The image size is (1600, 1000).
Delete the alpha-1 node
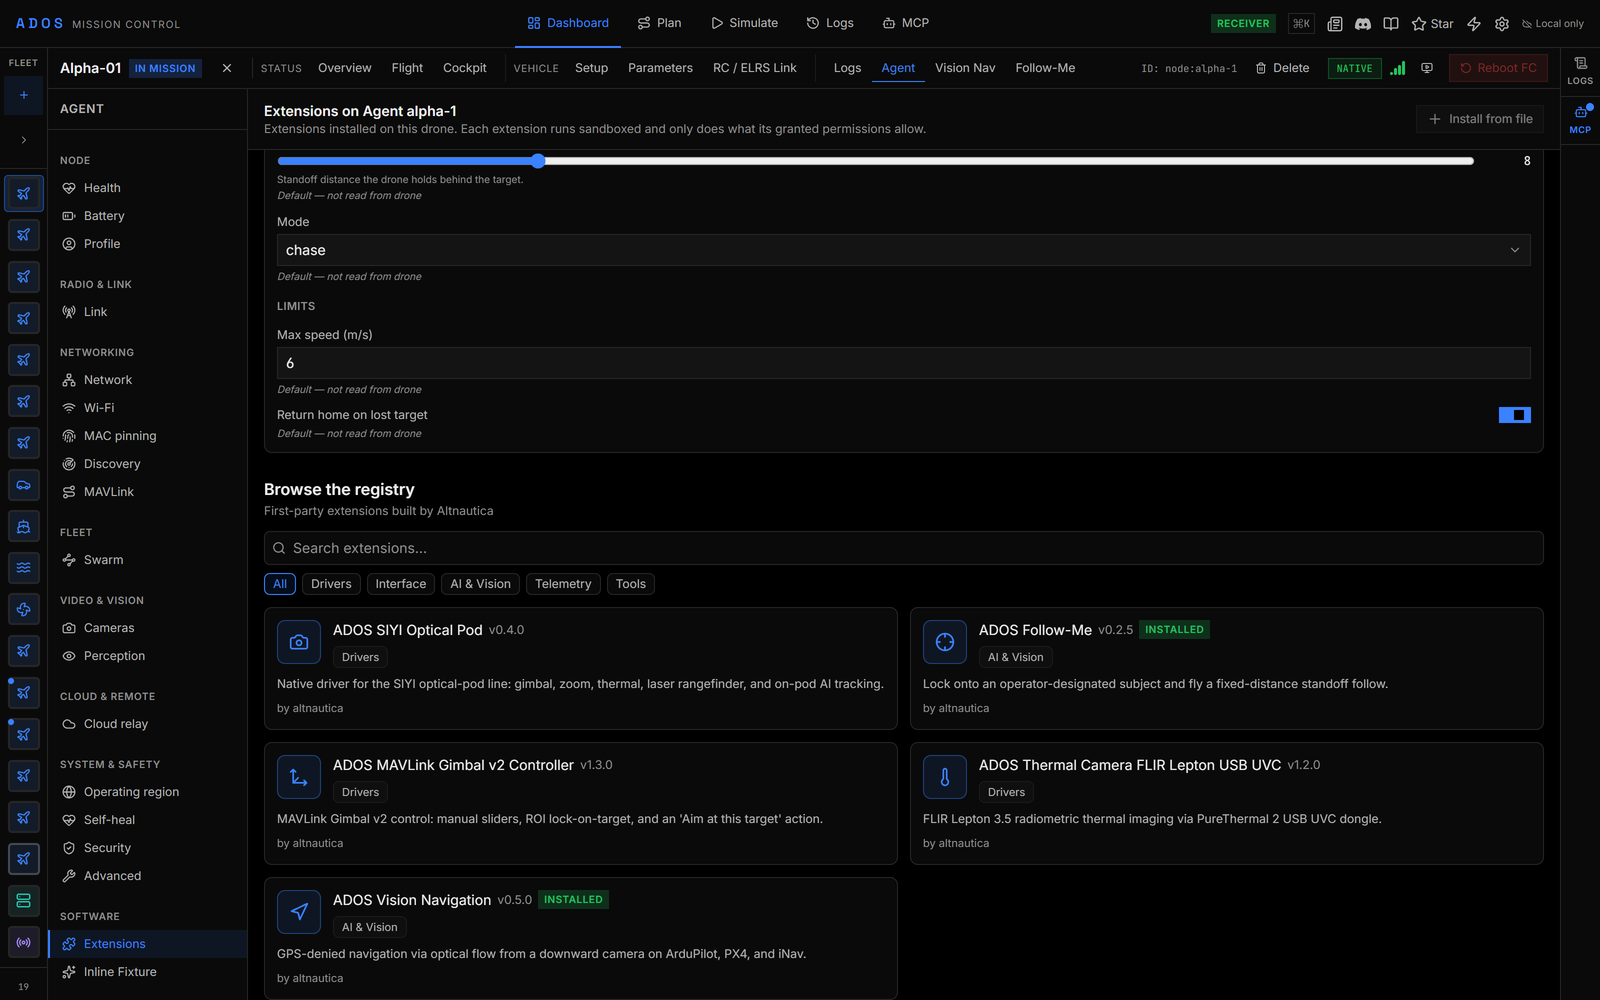(x=1282, y=68)
